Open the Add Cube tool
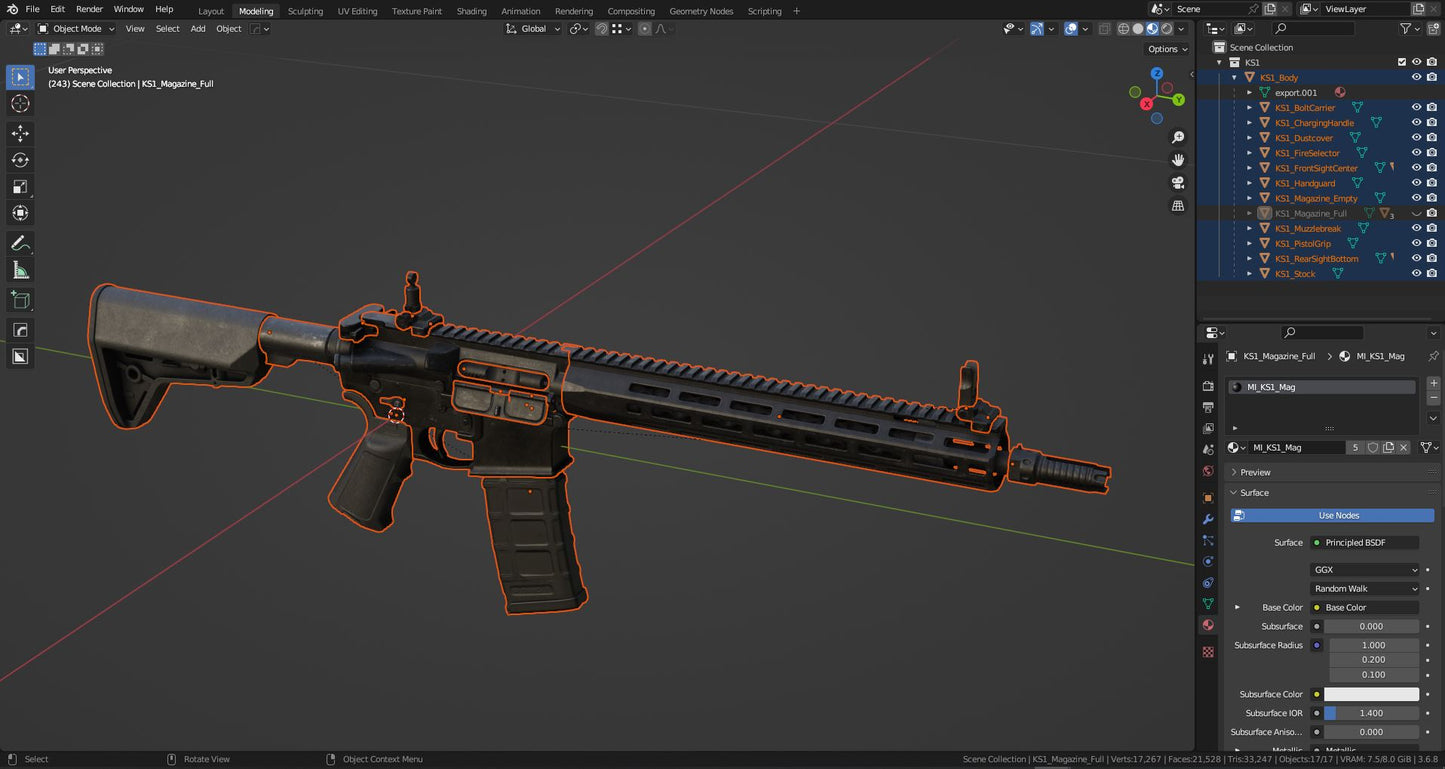 click(20, 299)
